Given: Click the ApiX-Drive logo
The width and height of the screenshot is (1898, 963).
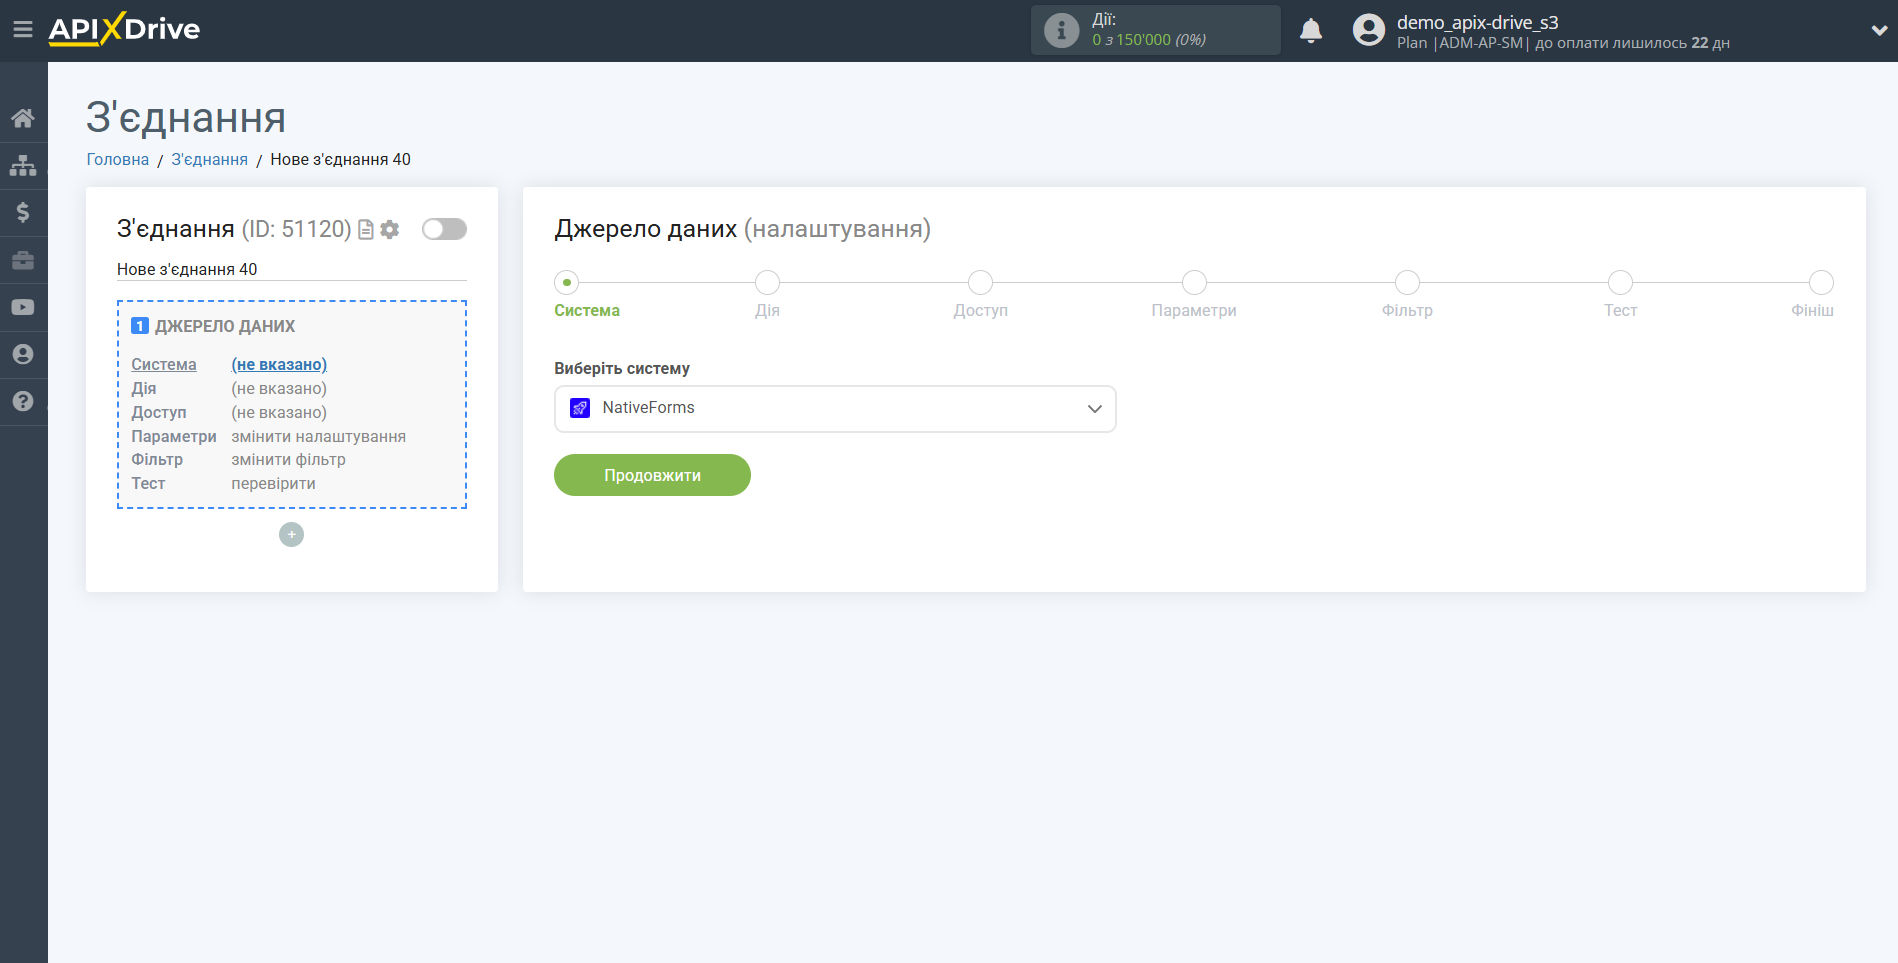Looking at the screenshot, I should pyautogui.click(x=124, y=29).
